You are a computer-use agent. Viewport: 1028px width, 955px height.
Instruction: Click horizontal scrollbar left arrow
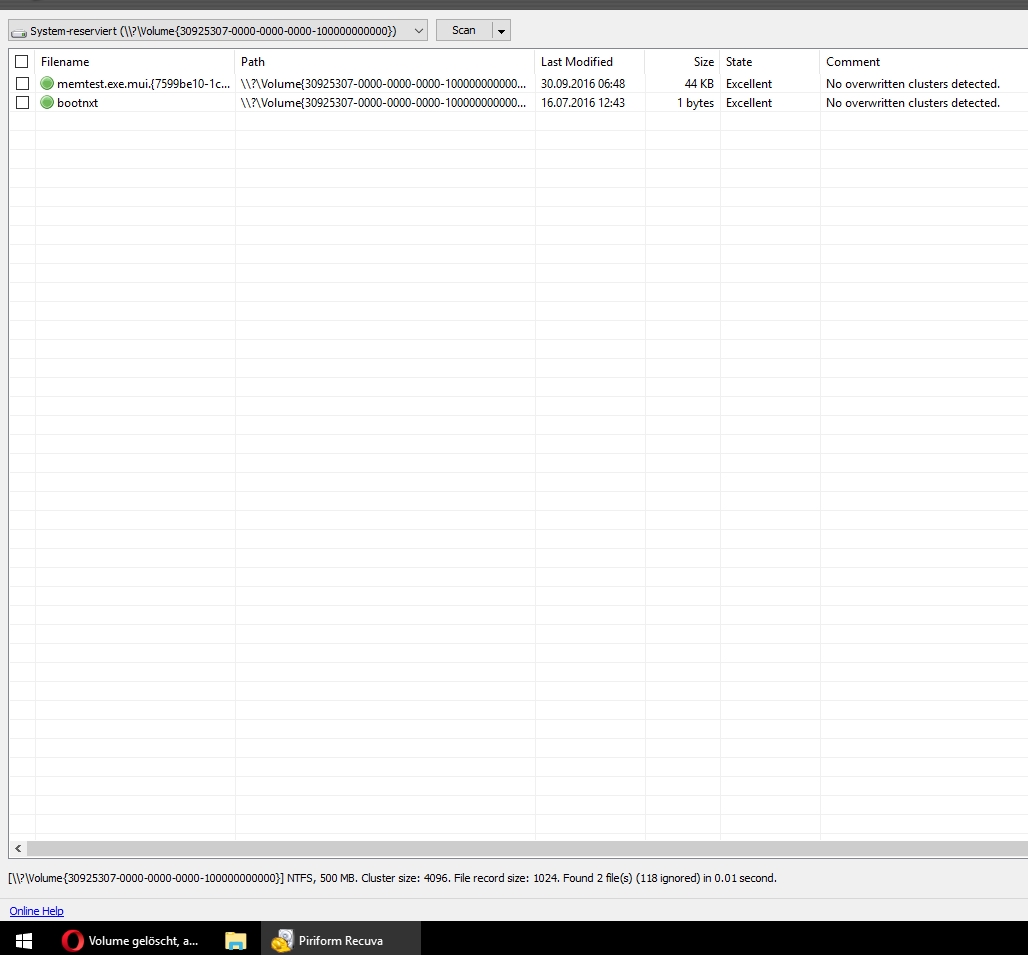pyautogui.click(x=18, y=849)
